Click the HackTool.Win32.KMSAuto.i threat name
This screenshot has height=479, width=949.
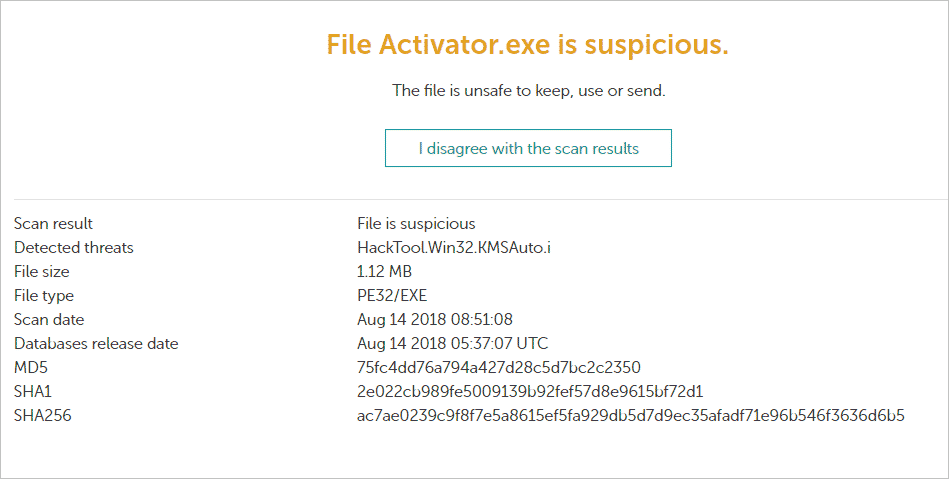point(454,247)
